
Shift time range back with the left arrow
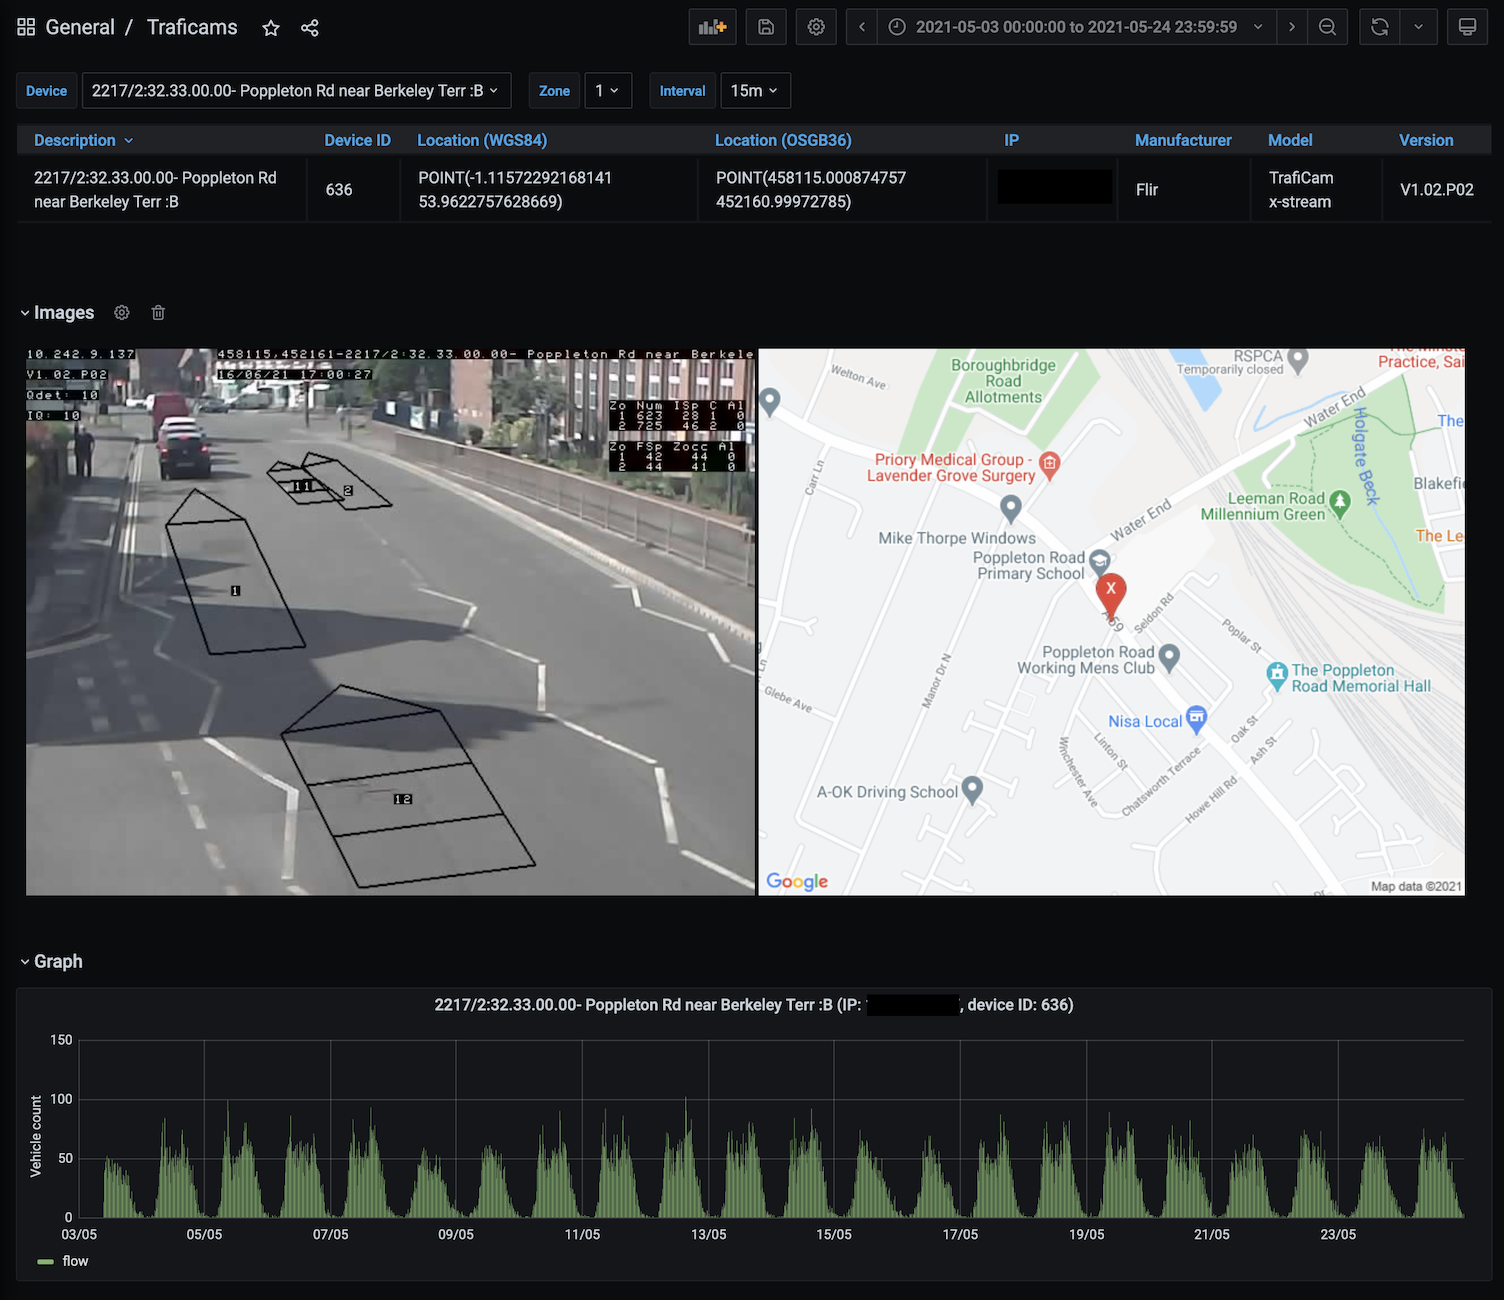click(x=861, y=27)
